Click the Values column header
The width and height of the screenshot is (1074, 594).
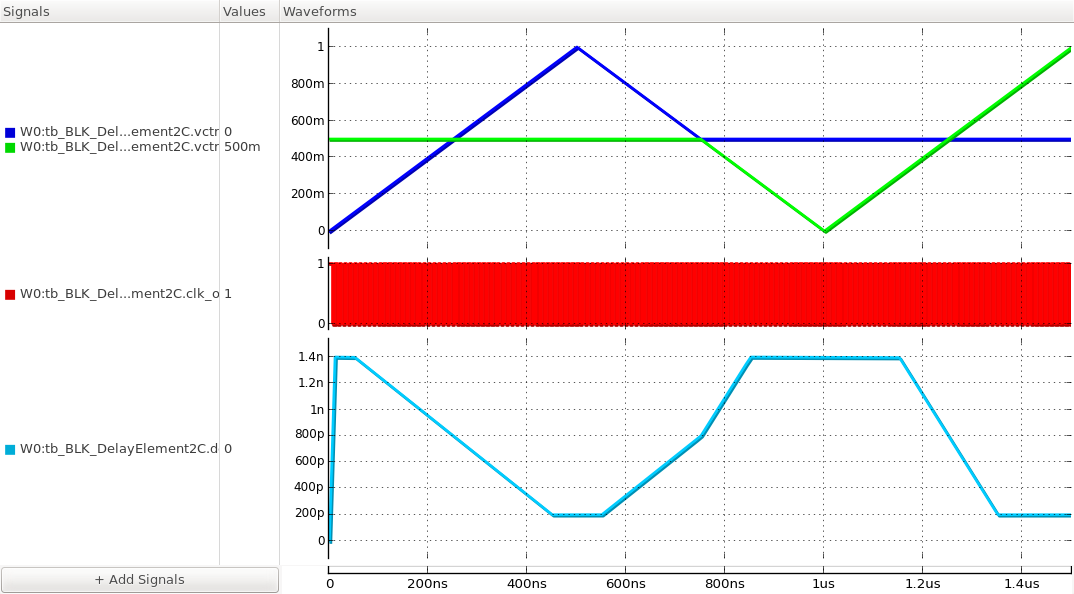(x=247, y=11)
